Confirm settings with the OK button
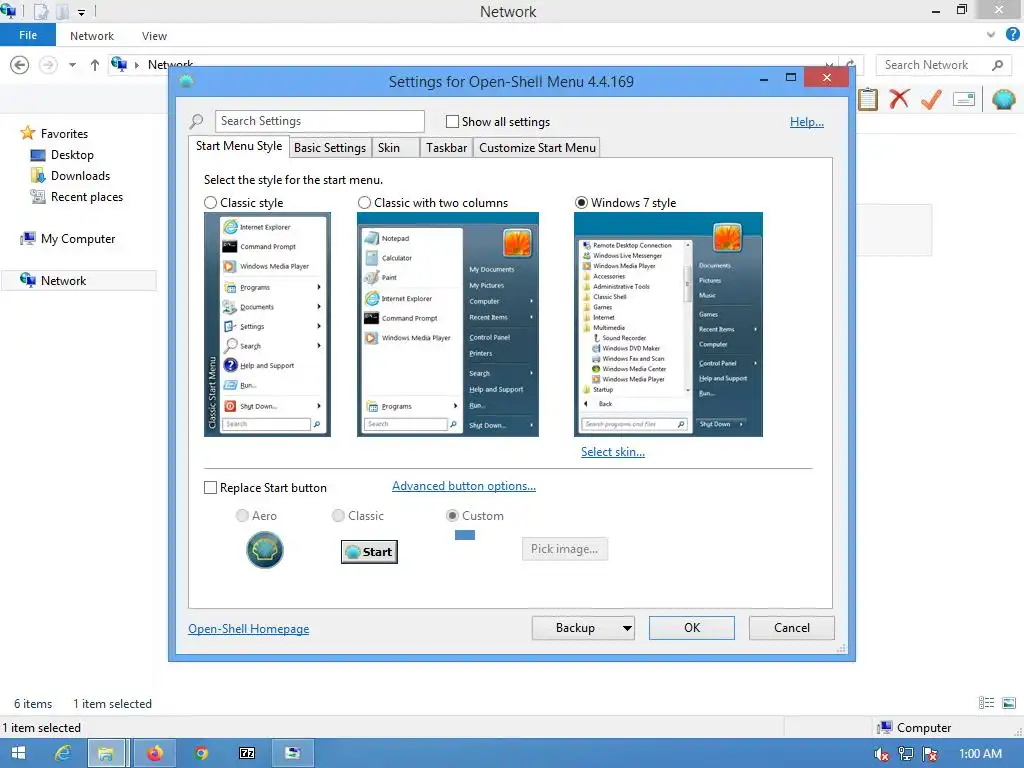 click(692, 628)
